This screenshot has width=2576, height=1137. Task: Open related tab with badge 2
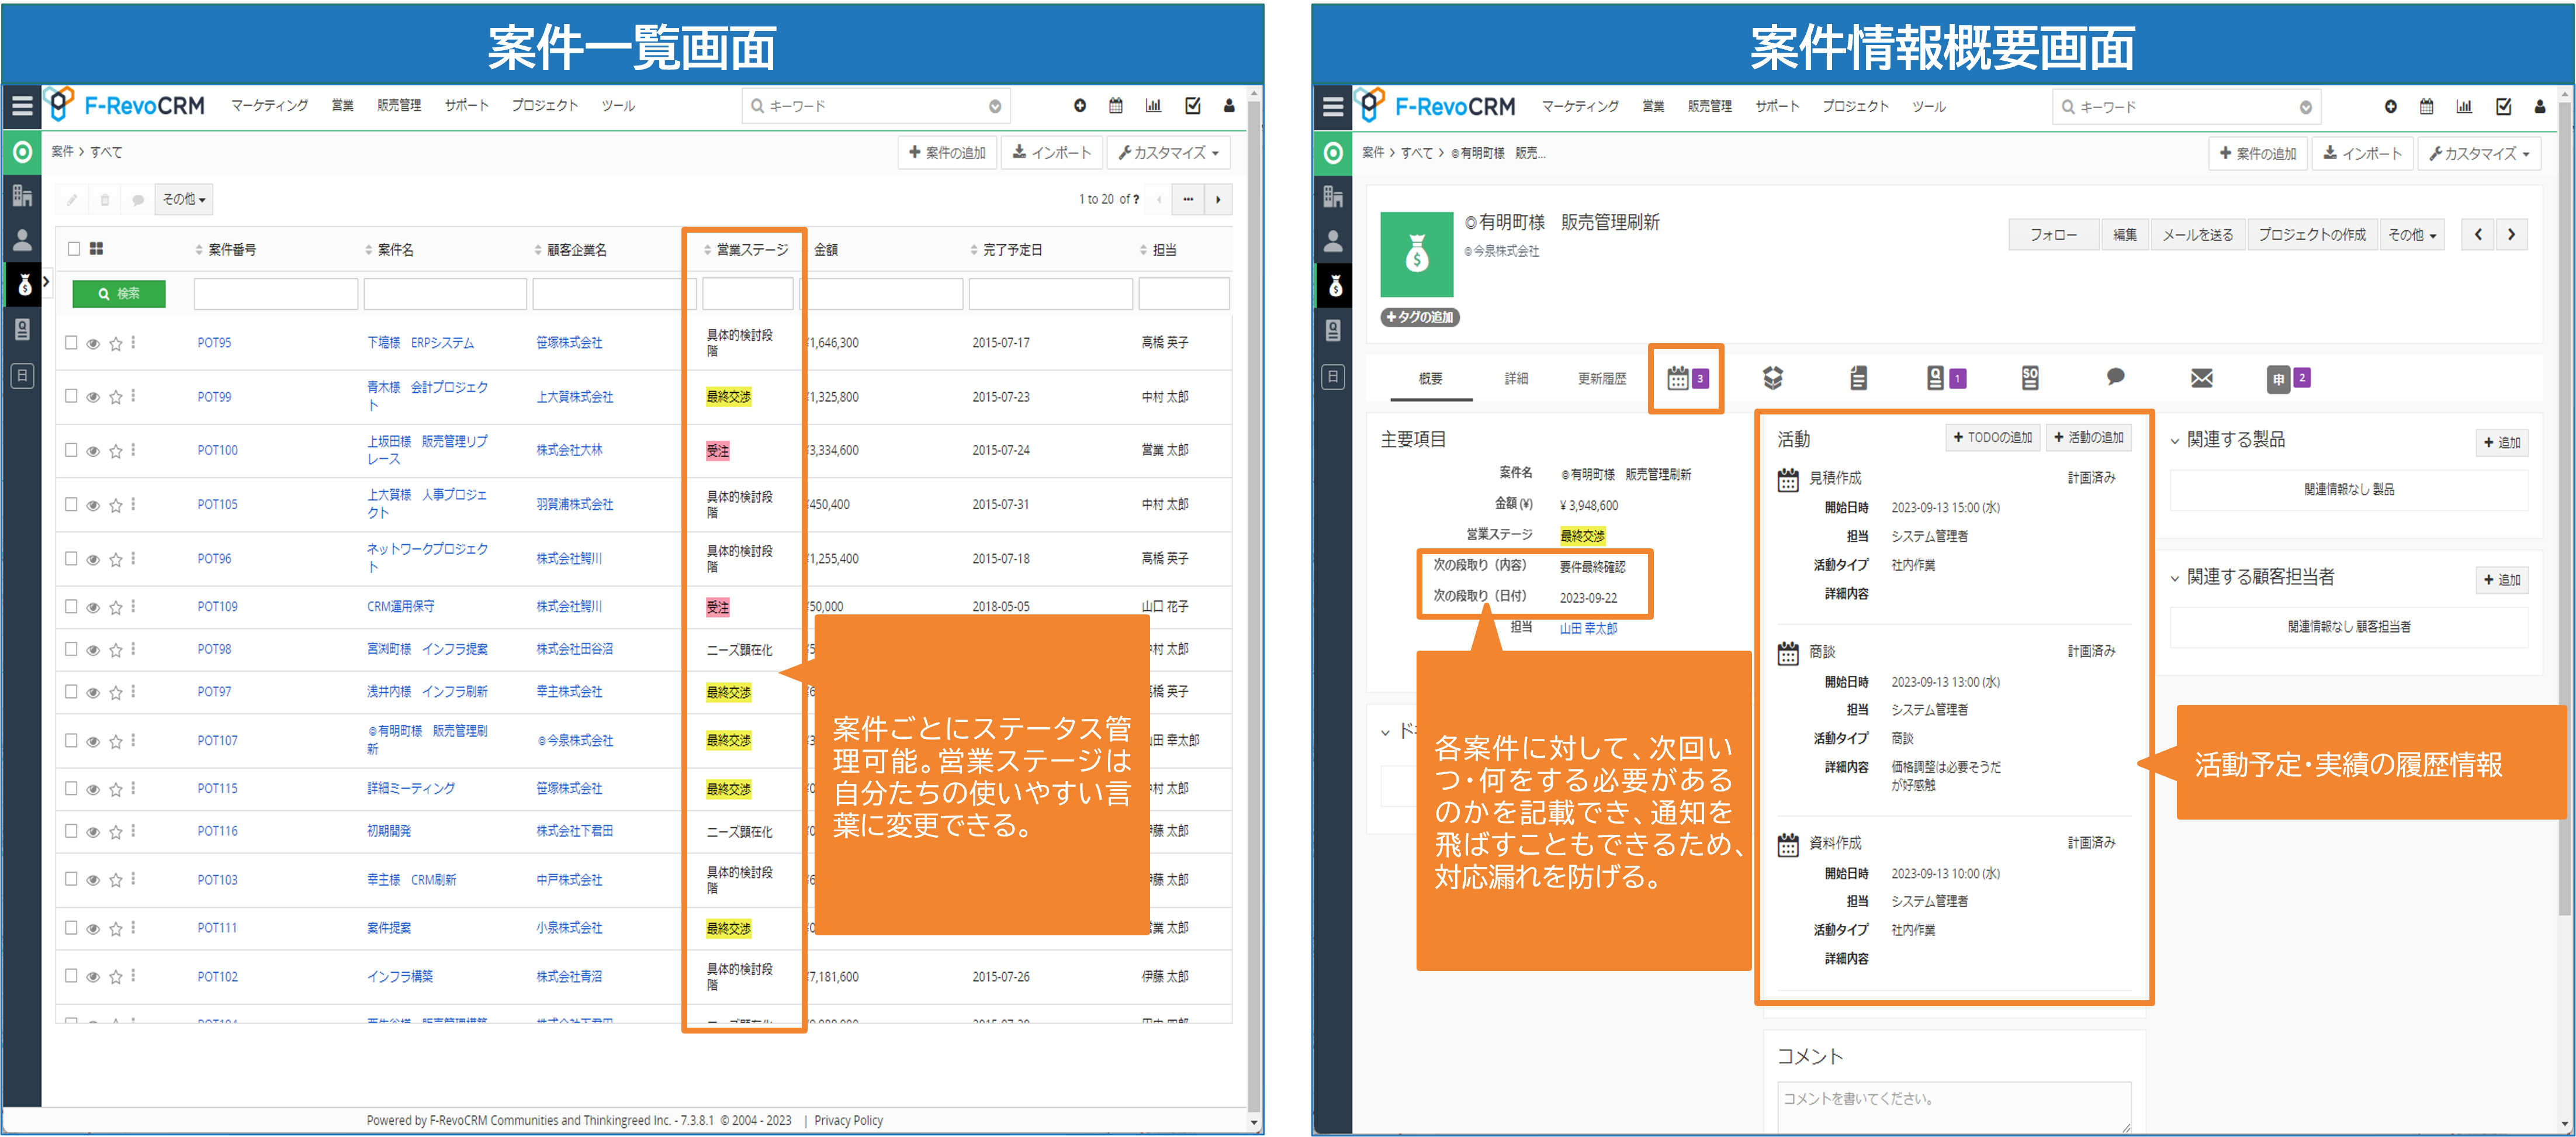coord(2288,378)
